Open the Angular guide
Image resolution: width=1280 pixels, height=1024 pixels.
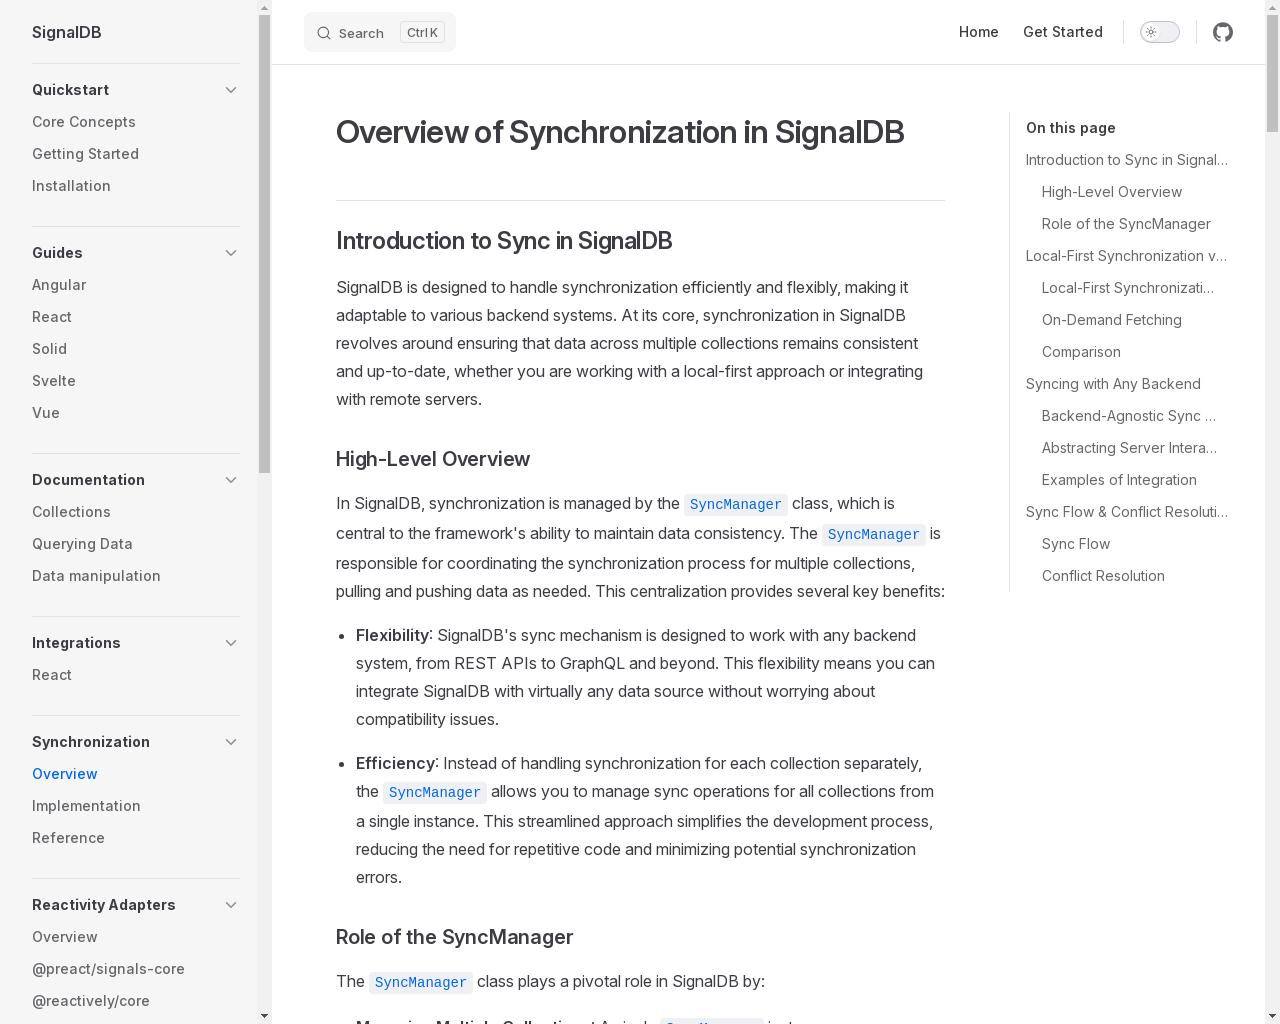[x=59, y=285]
